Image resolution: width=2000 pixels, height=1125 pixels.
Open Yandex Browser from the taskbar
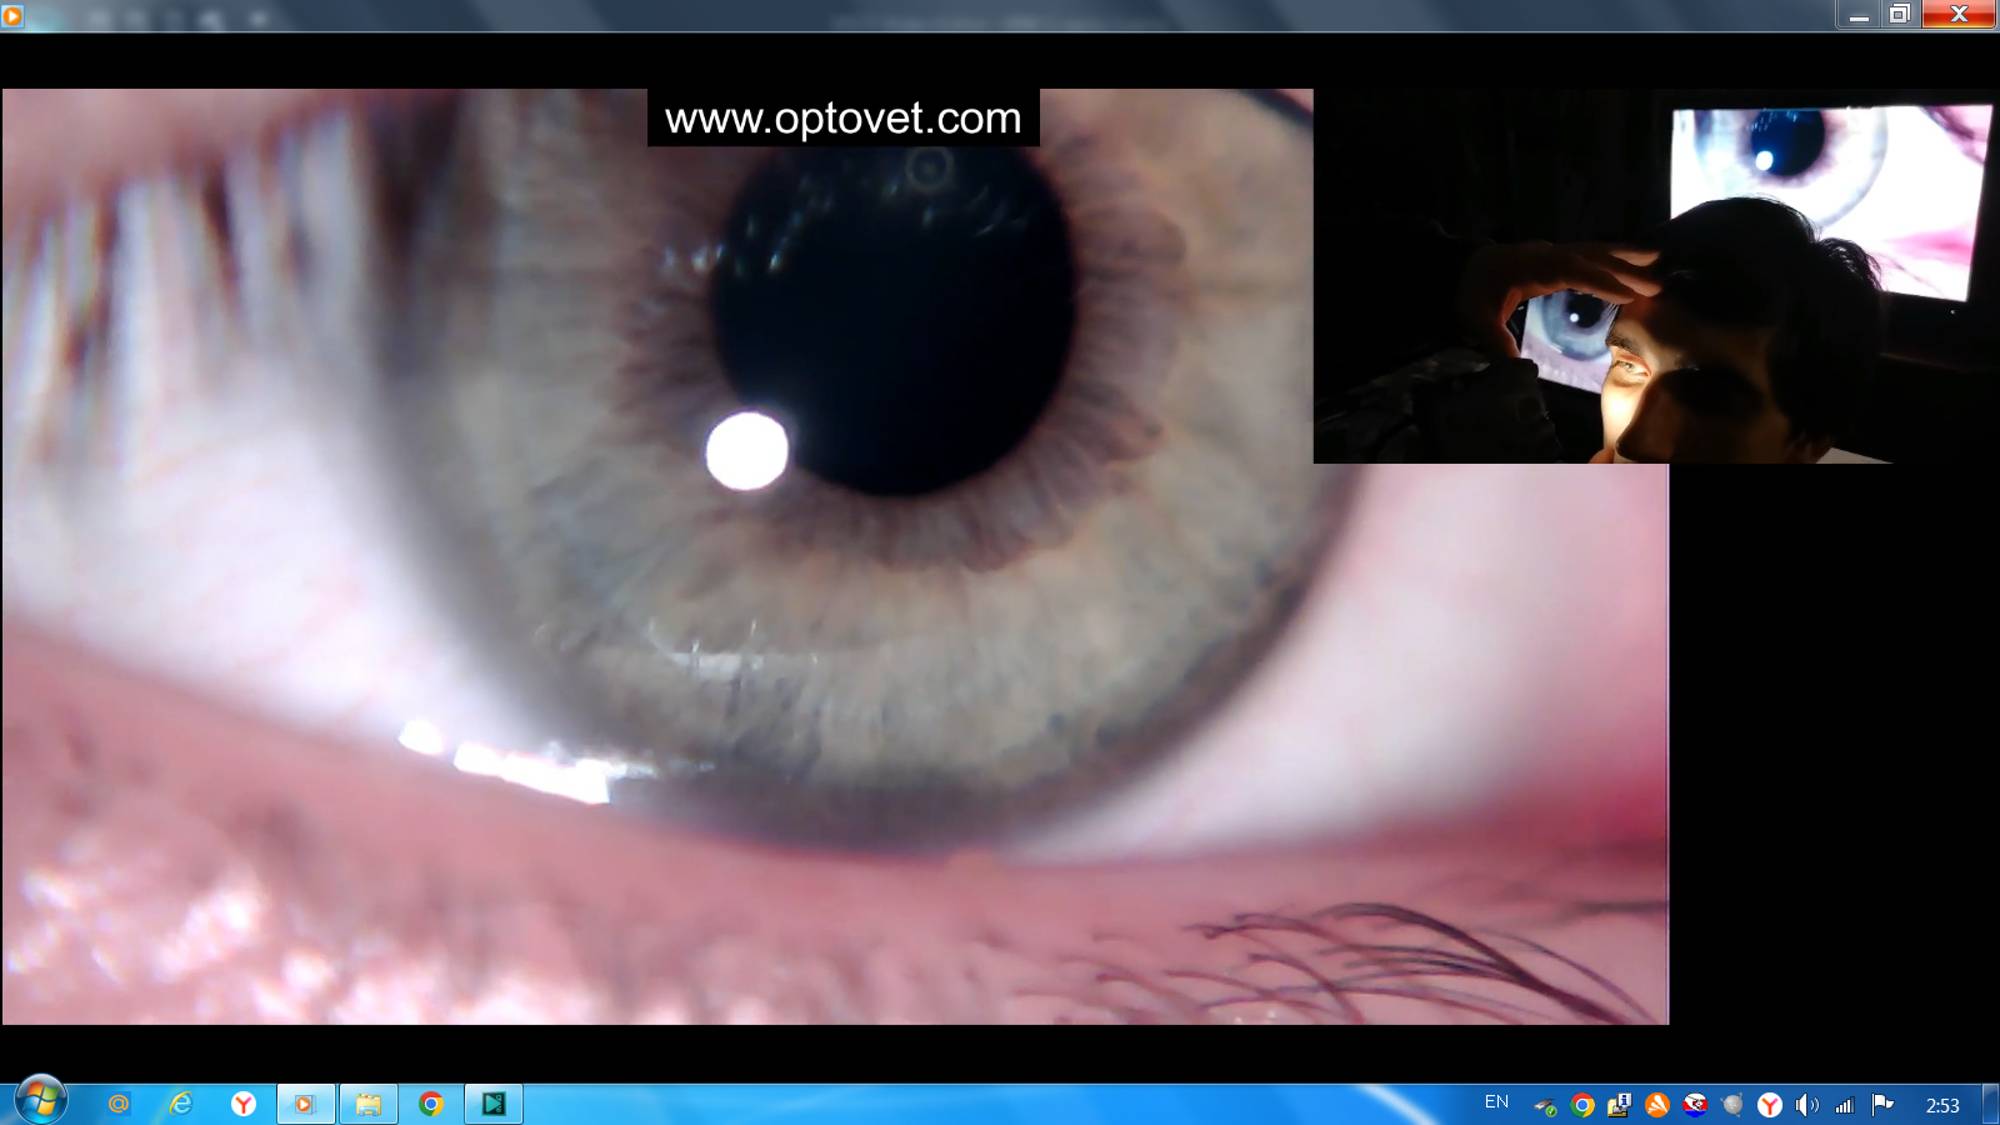(243, 1104)
